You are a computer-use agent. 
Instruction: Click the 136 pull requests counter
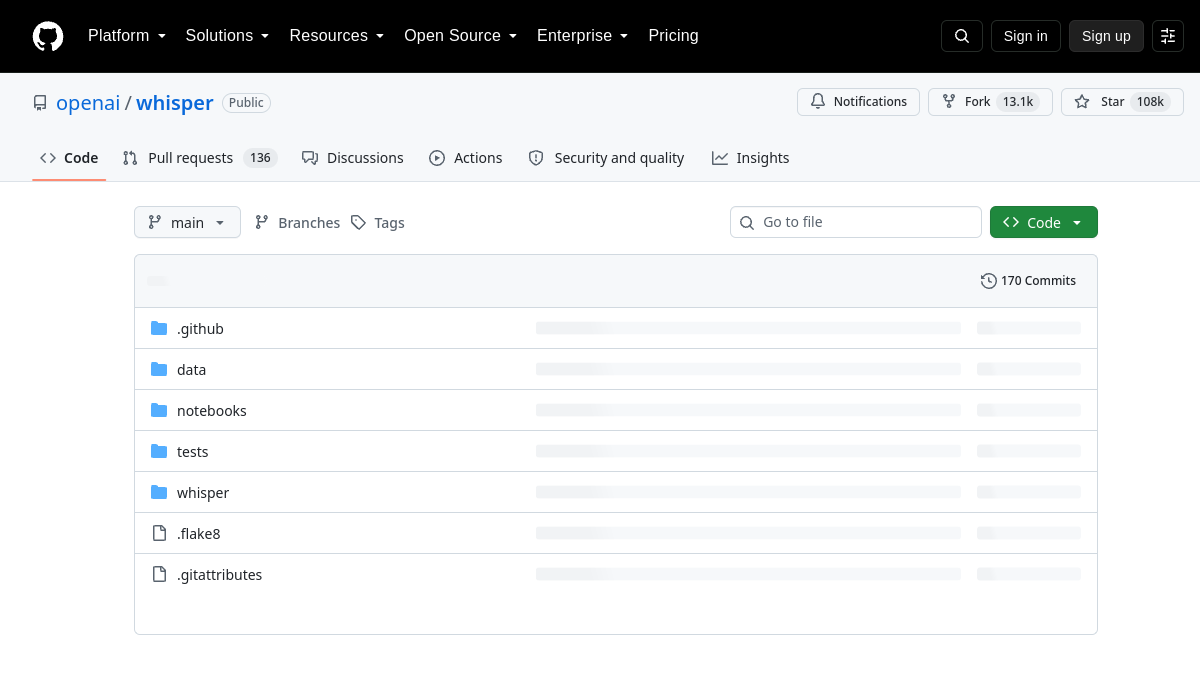tap(260, 158)
